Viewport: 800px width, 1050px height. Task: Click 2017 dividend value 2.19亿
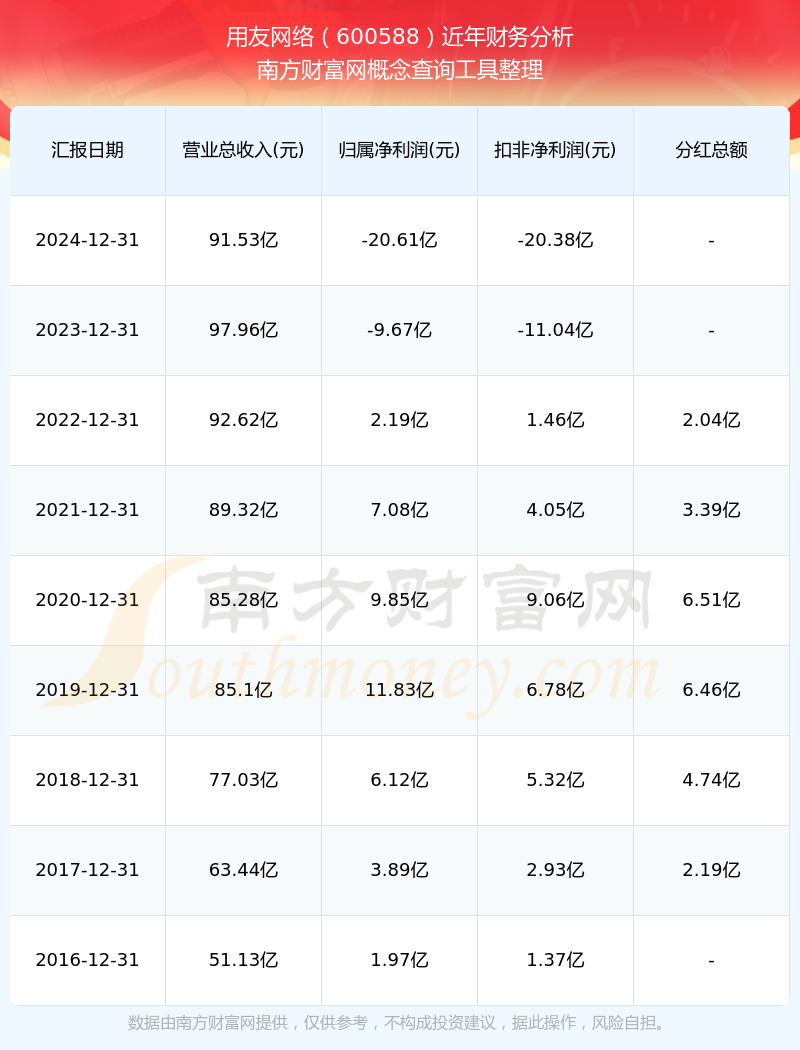711,870
